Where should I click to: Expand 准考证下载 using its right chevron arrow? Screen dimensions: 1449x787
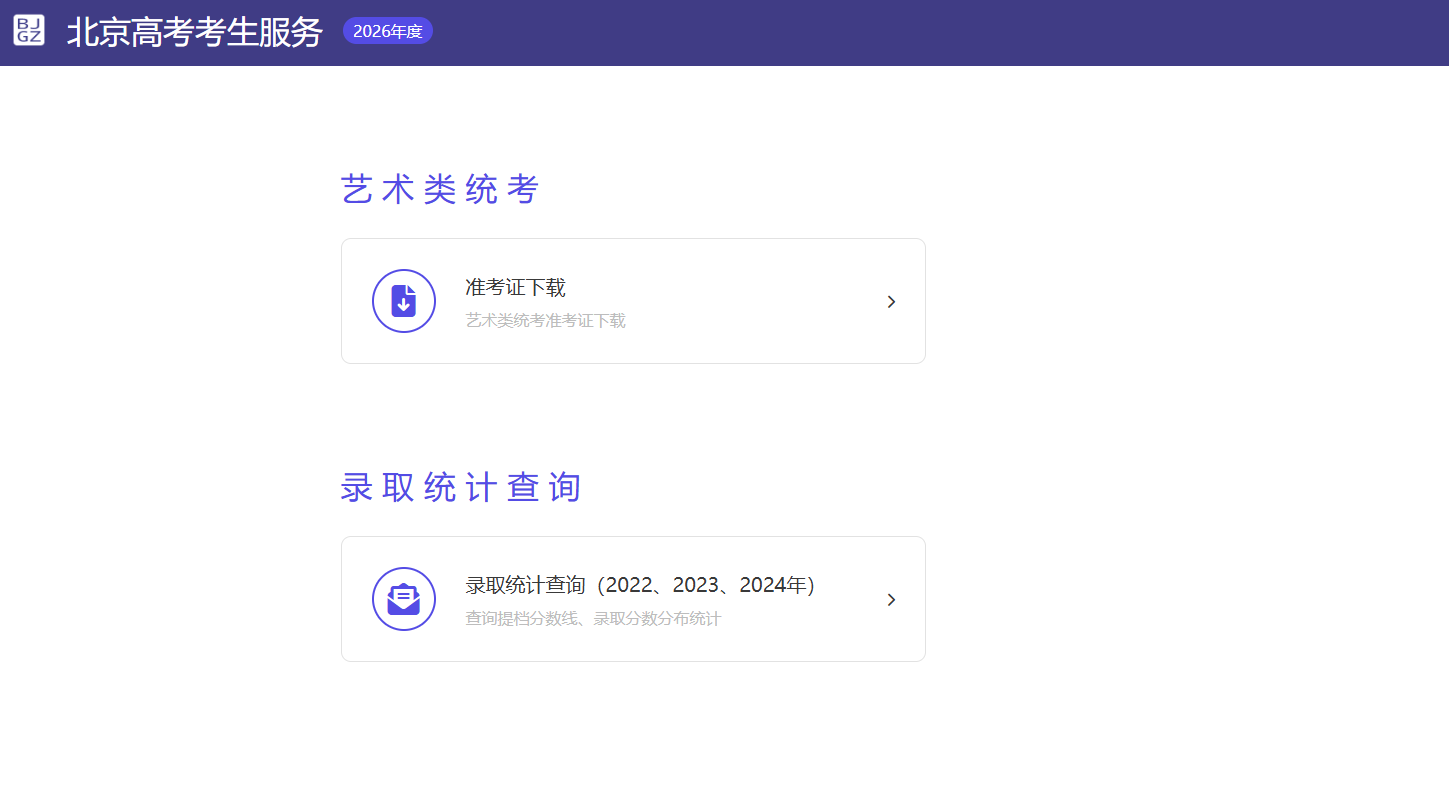891,302
